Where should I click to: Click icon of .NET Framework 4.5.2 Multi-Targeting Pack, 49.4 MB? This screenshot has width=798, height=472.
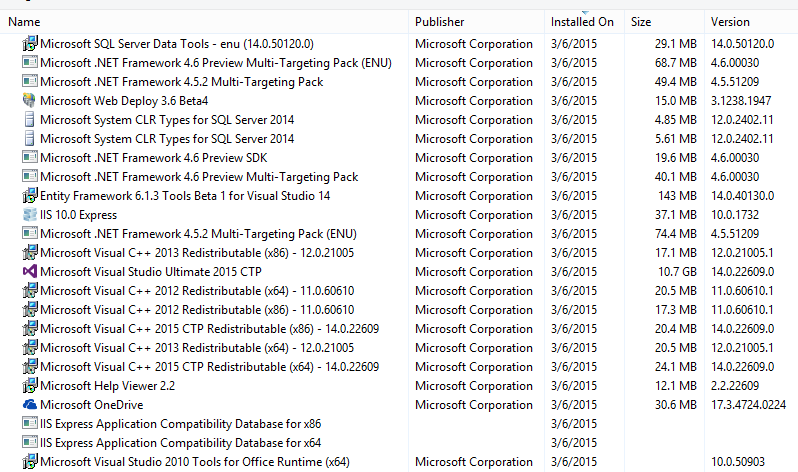pos(30,81)
